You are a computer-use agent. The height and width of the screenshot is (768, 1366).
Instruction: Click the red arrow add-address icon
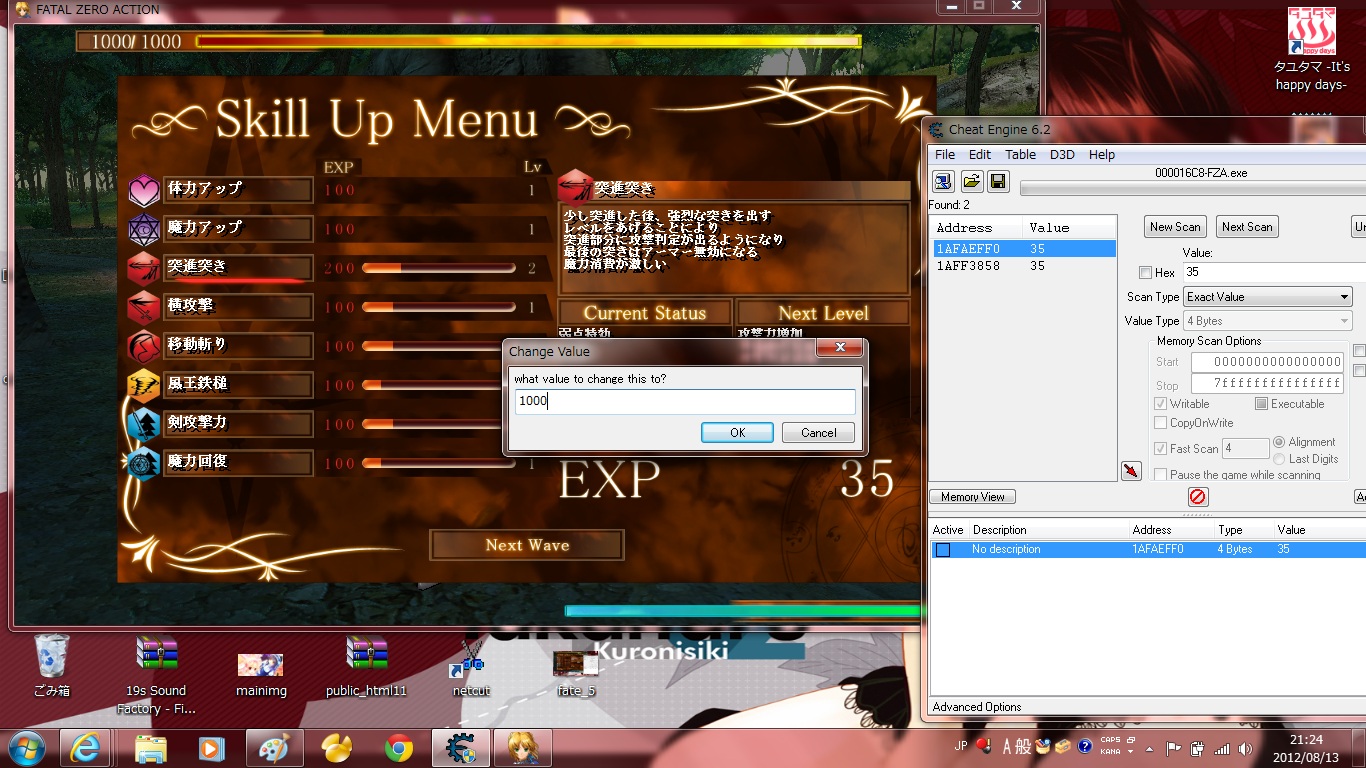click(1131, 471)
